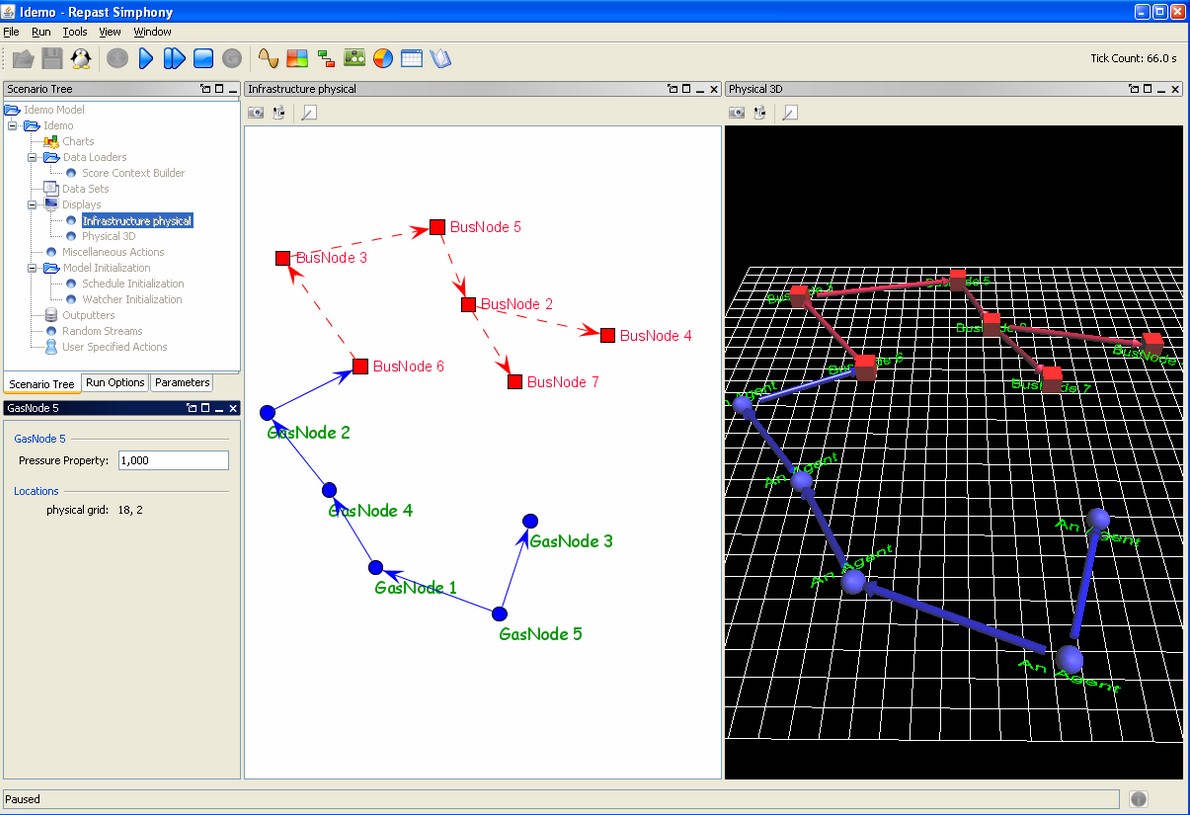This screenshot has width=1190, height=815.
Task: Click the open book toolbar icon
Action: click(x=441, y=59)
